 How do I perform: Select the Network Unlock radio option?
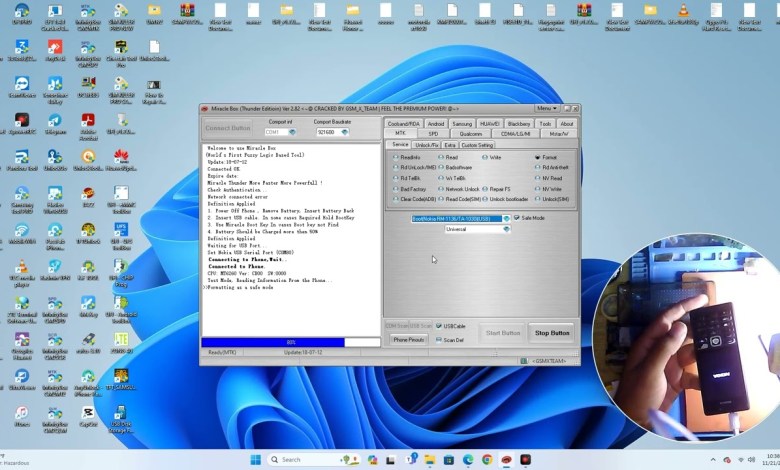click(441, 189)
